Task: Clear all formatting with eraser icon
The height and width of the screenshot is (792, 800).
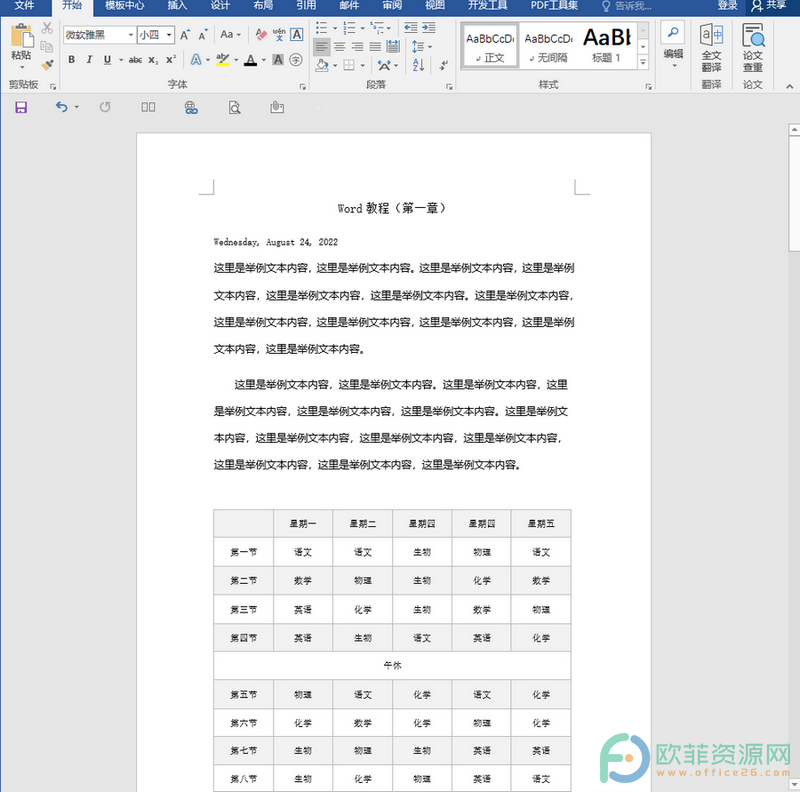Action: tap(261, 35)
